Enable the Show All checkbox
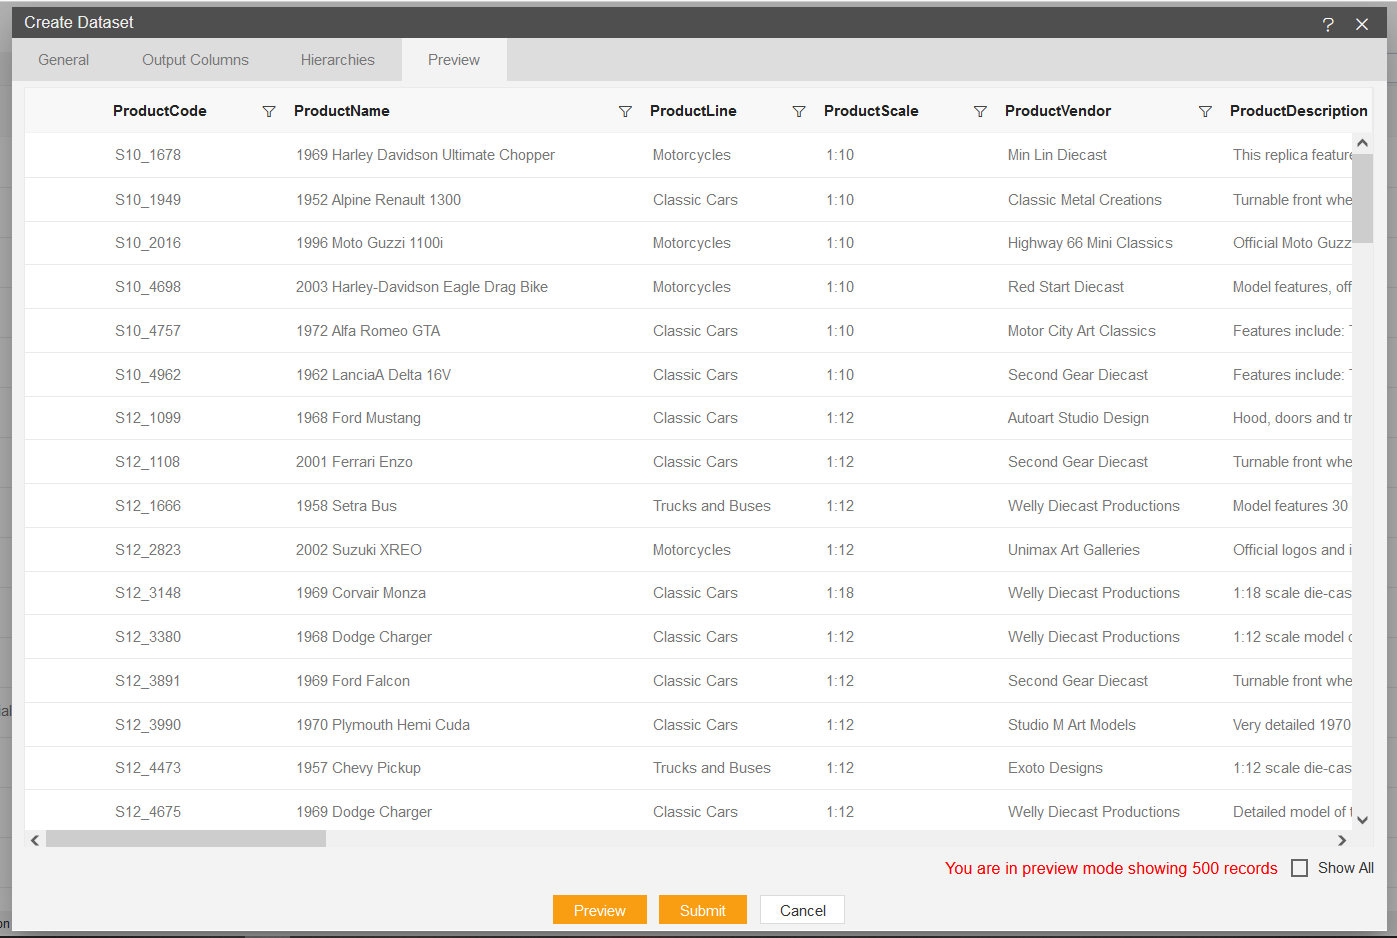Screen dimensions: 1397x938 [1299, 868]
